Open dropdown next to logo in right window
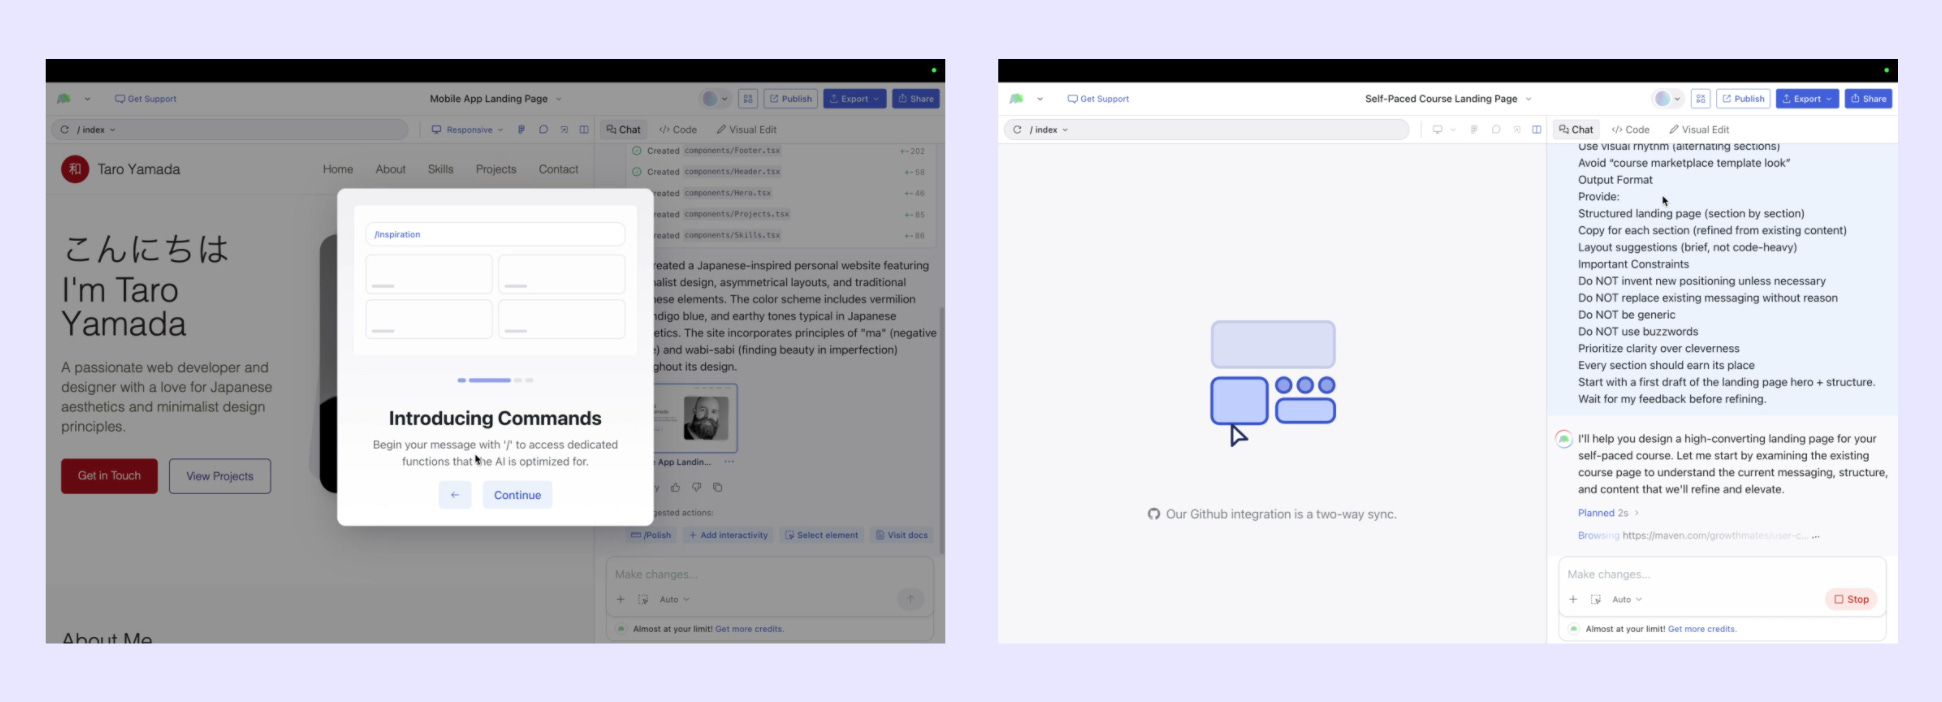 click(x=1040, y=99)
